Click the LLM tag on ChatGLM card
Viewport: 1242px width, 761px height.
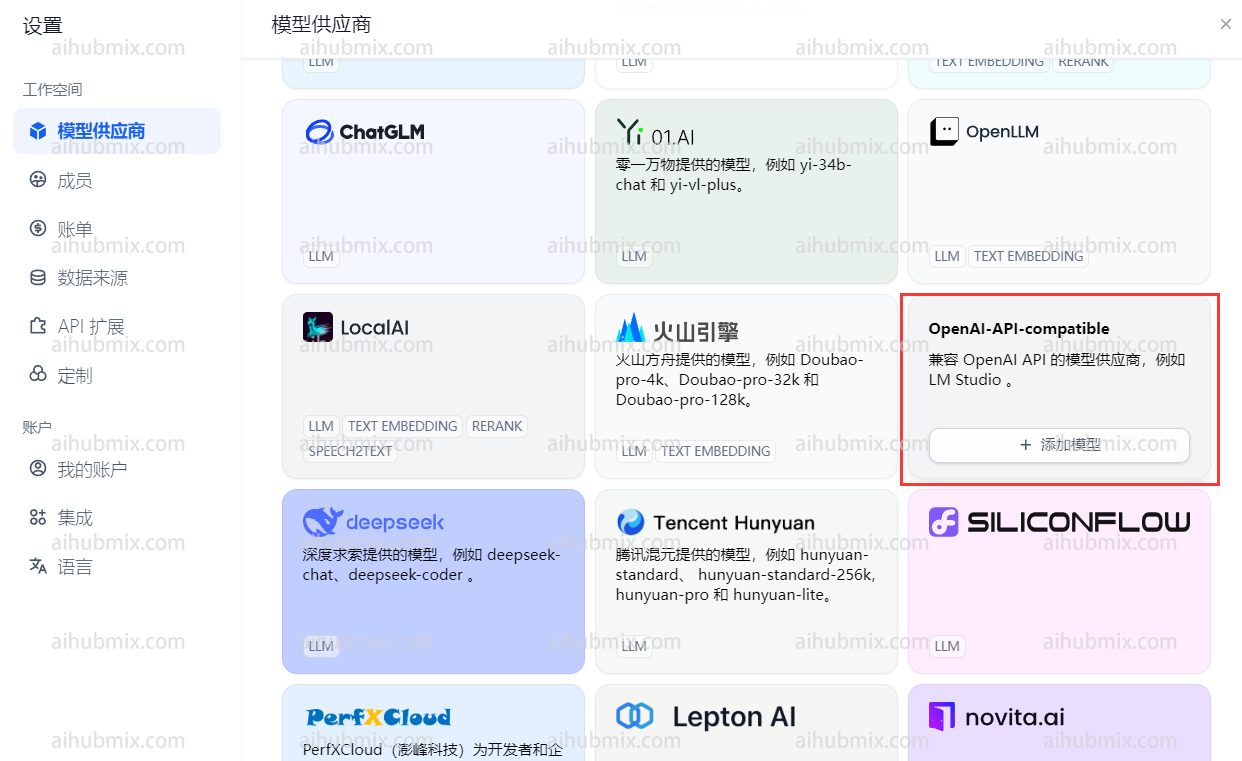321,256
